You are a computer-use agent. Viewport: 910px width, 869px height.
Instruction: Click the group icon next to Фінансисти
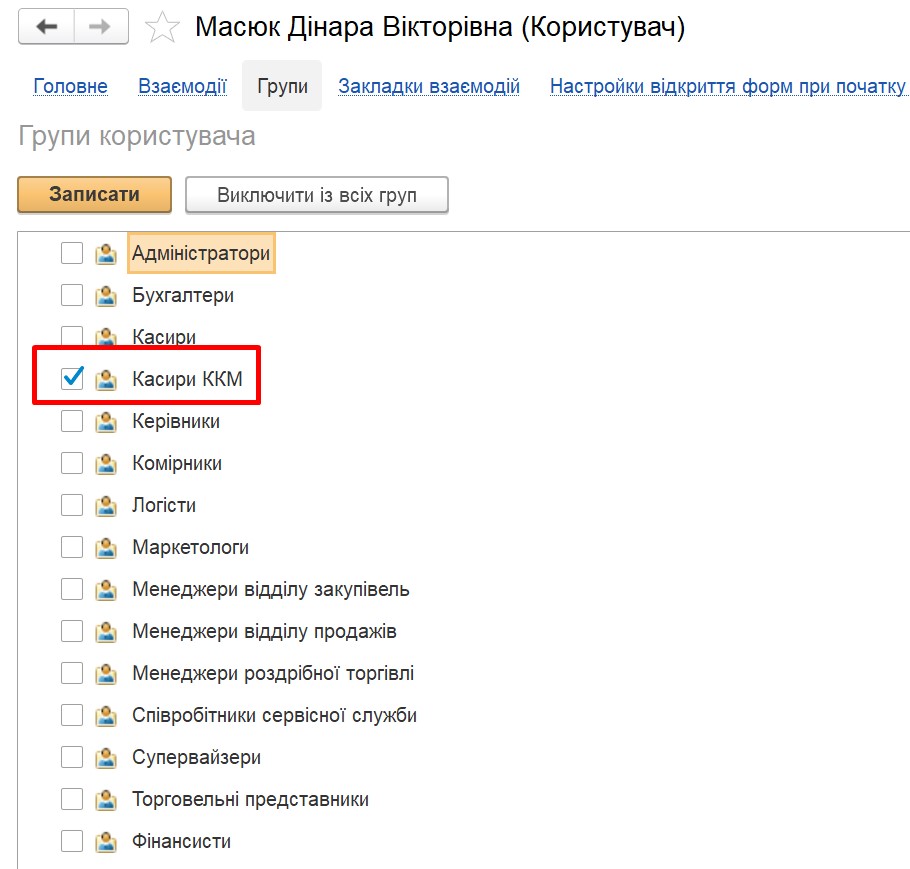106,841
